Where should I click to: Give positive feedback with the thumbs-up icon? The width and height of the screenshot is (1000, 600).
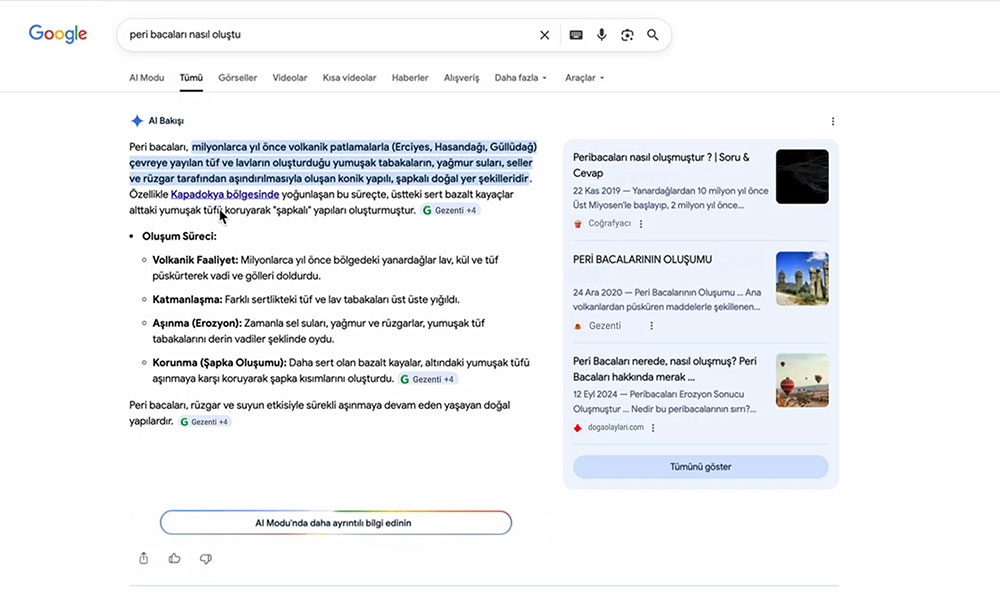(x=174, y=559)
